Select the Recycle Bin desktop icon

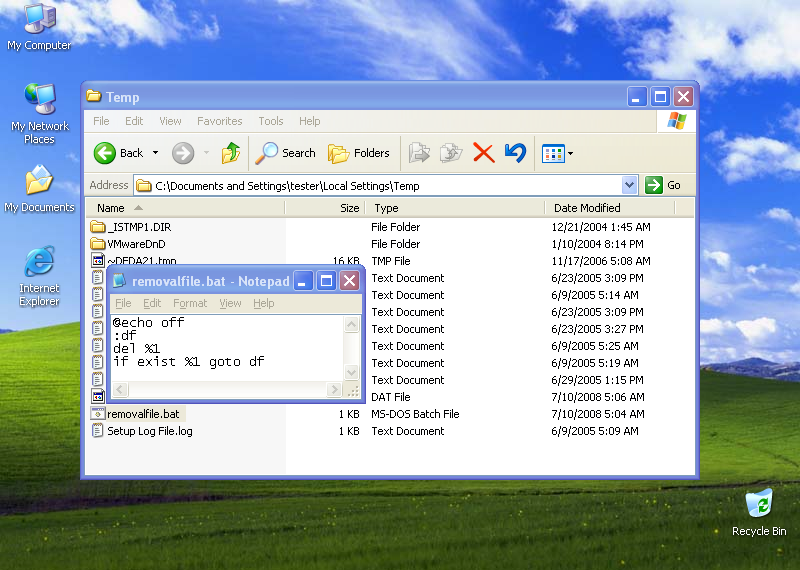(x=759, y=512)
